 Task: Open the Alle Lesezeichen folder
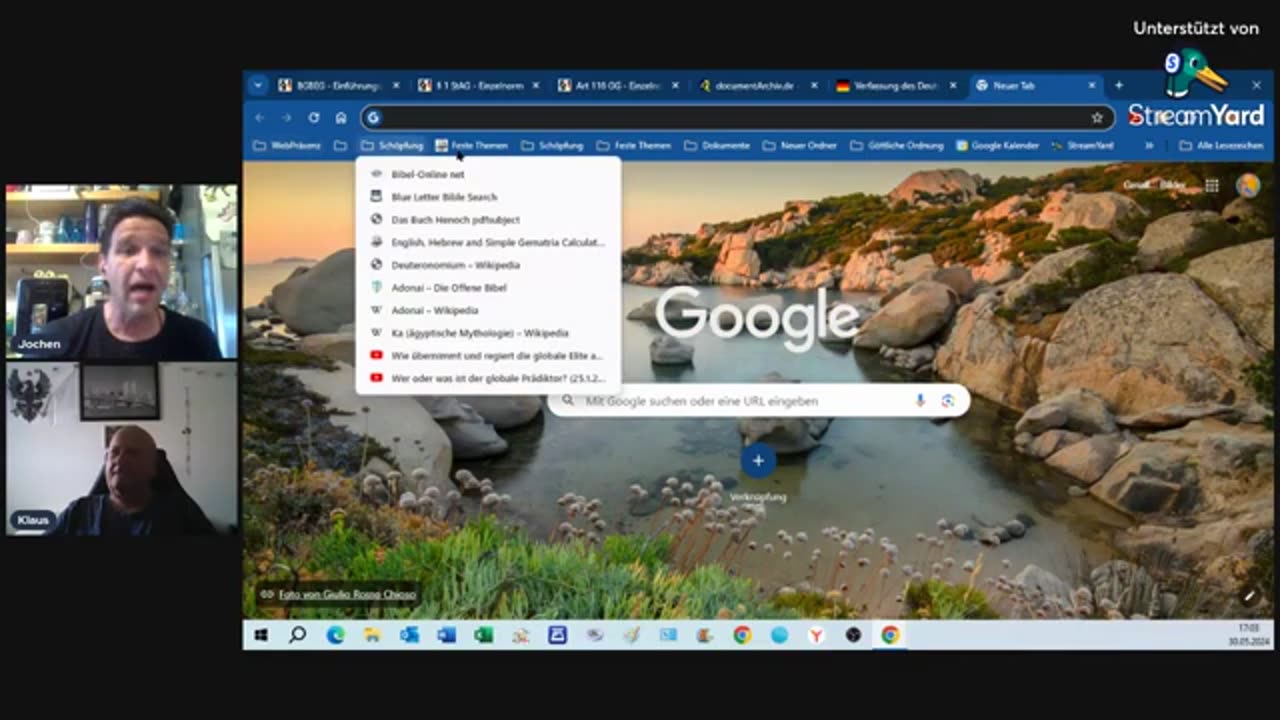1221,145
